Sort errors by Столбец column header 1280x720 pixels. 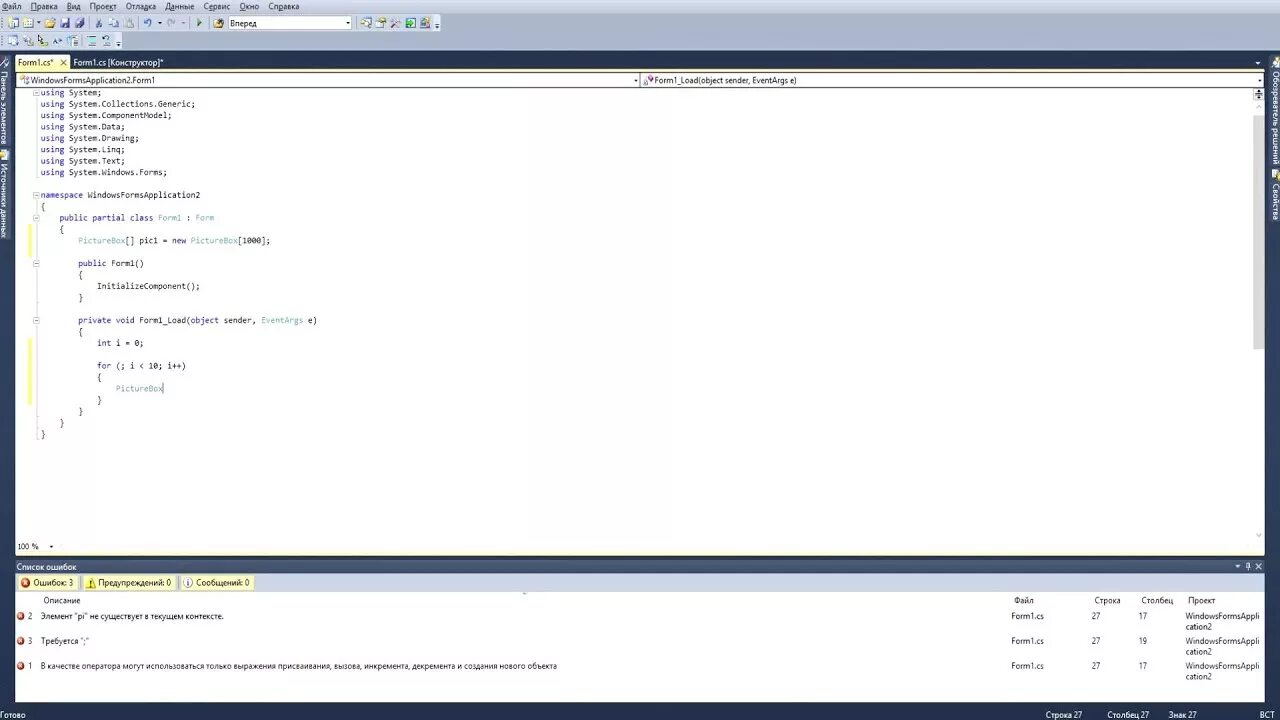(1157, 600)
